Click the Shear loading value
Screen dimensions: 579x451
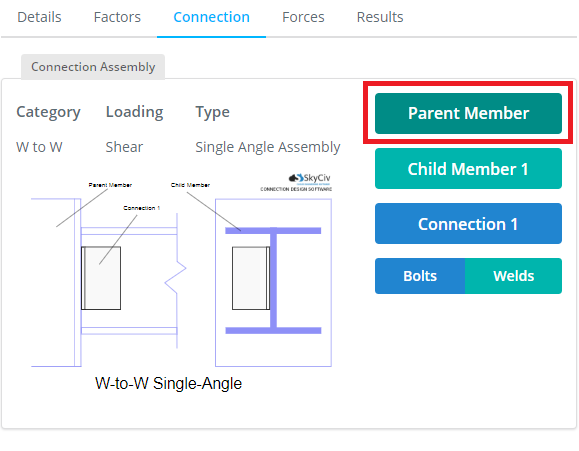click(124, 147)
